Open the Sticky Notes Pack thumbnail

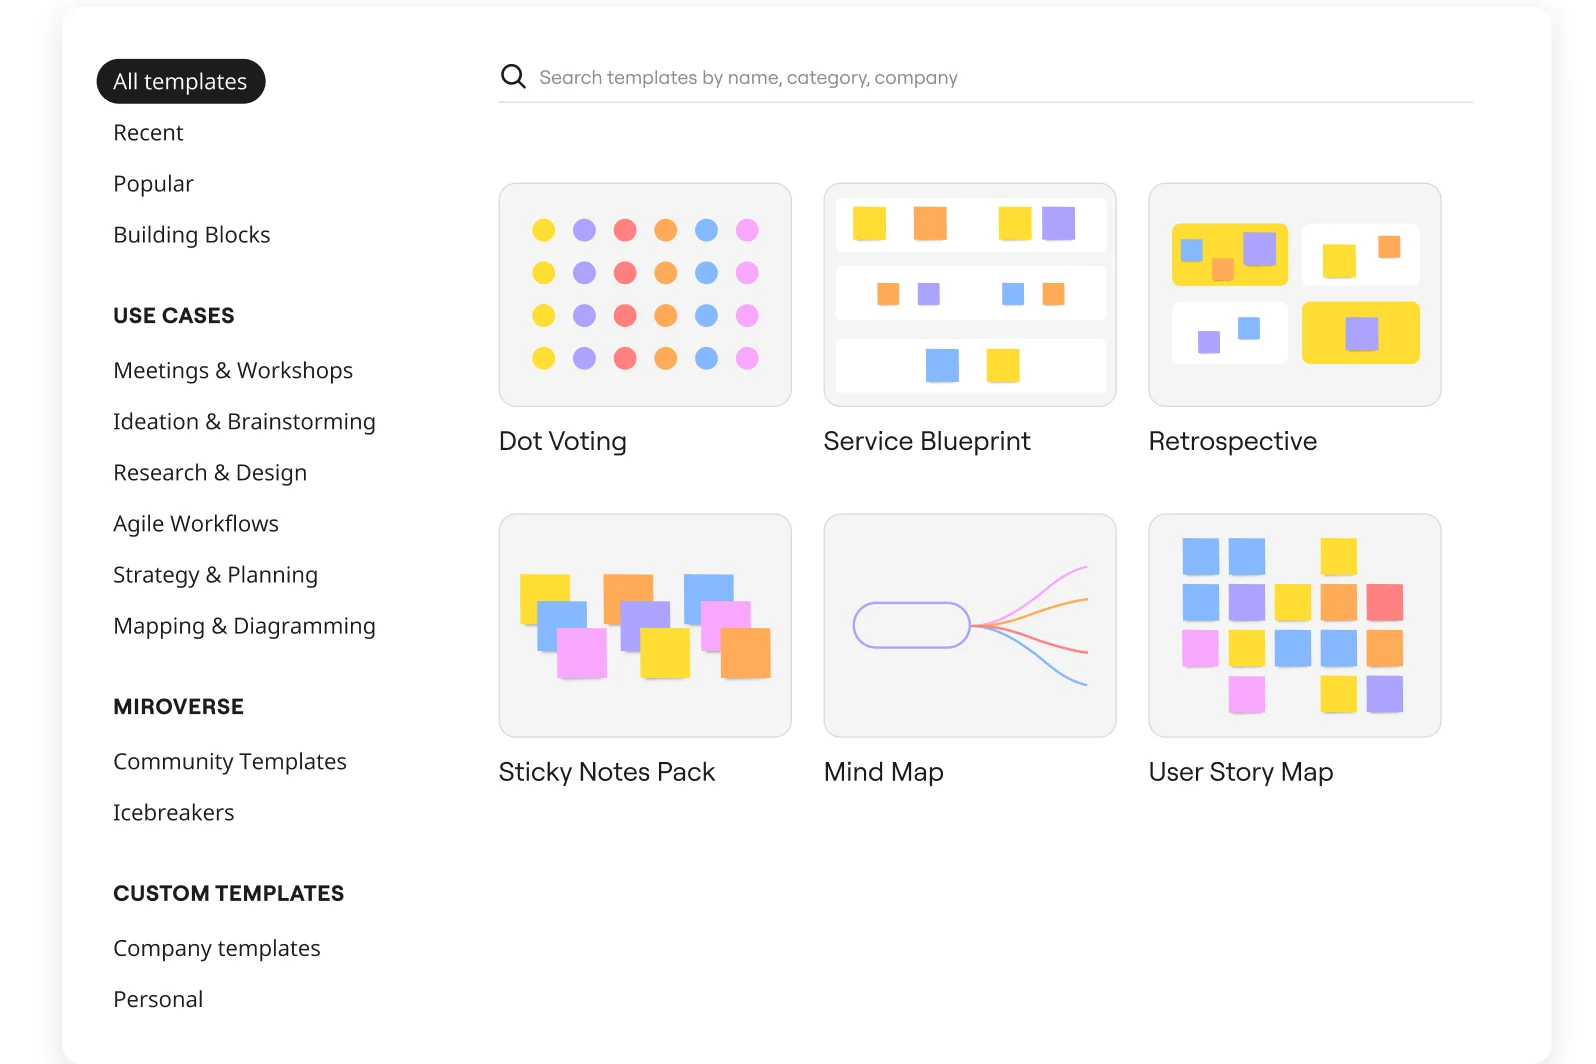coord(645,626)
